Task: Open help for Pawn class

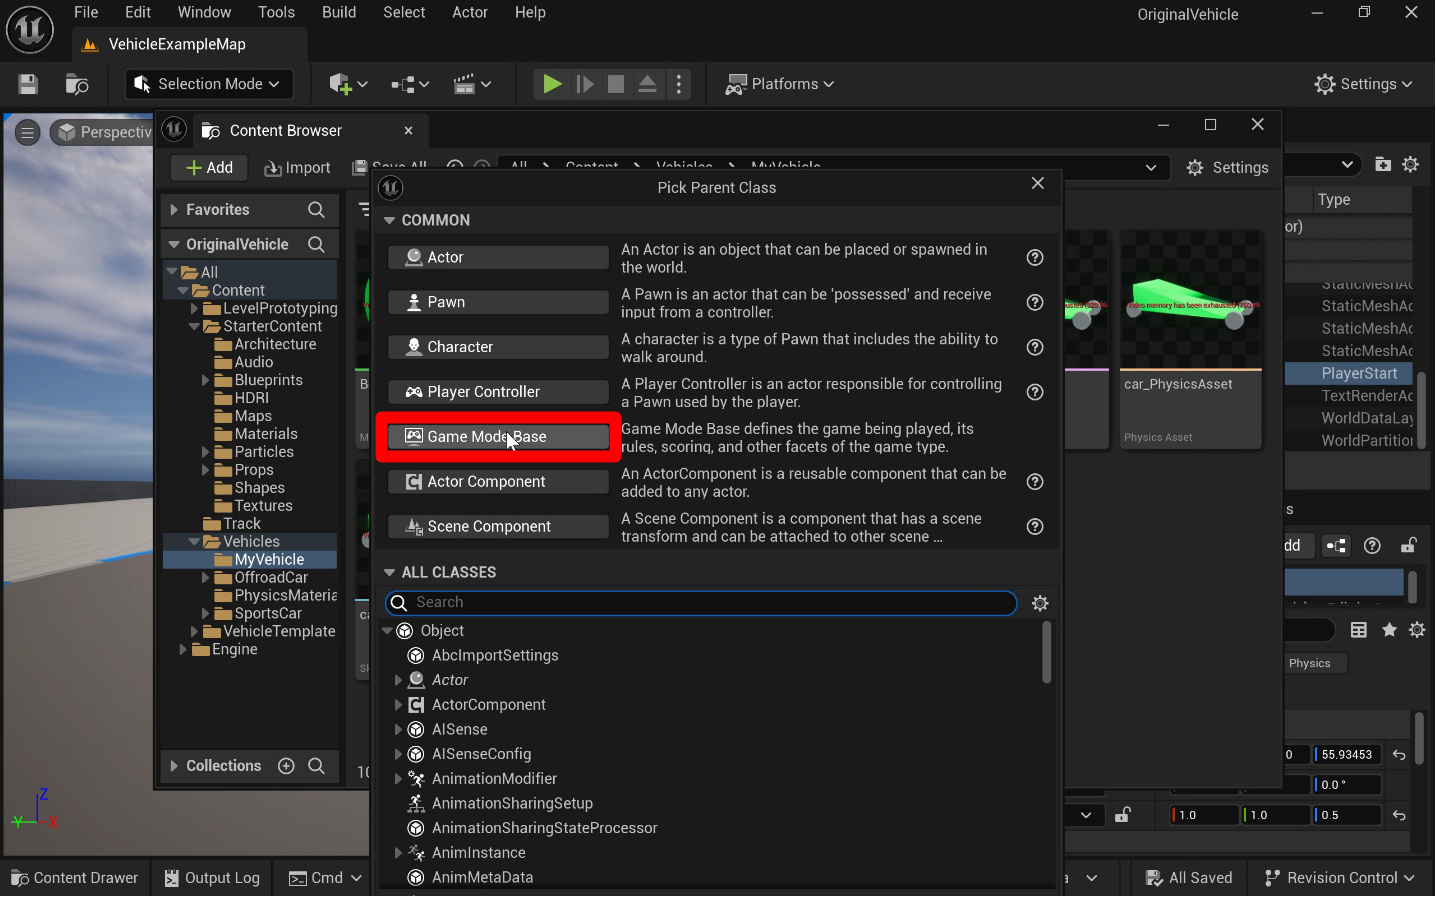Action: pyautogui.click(x=1035, y=303)
